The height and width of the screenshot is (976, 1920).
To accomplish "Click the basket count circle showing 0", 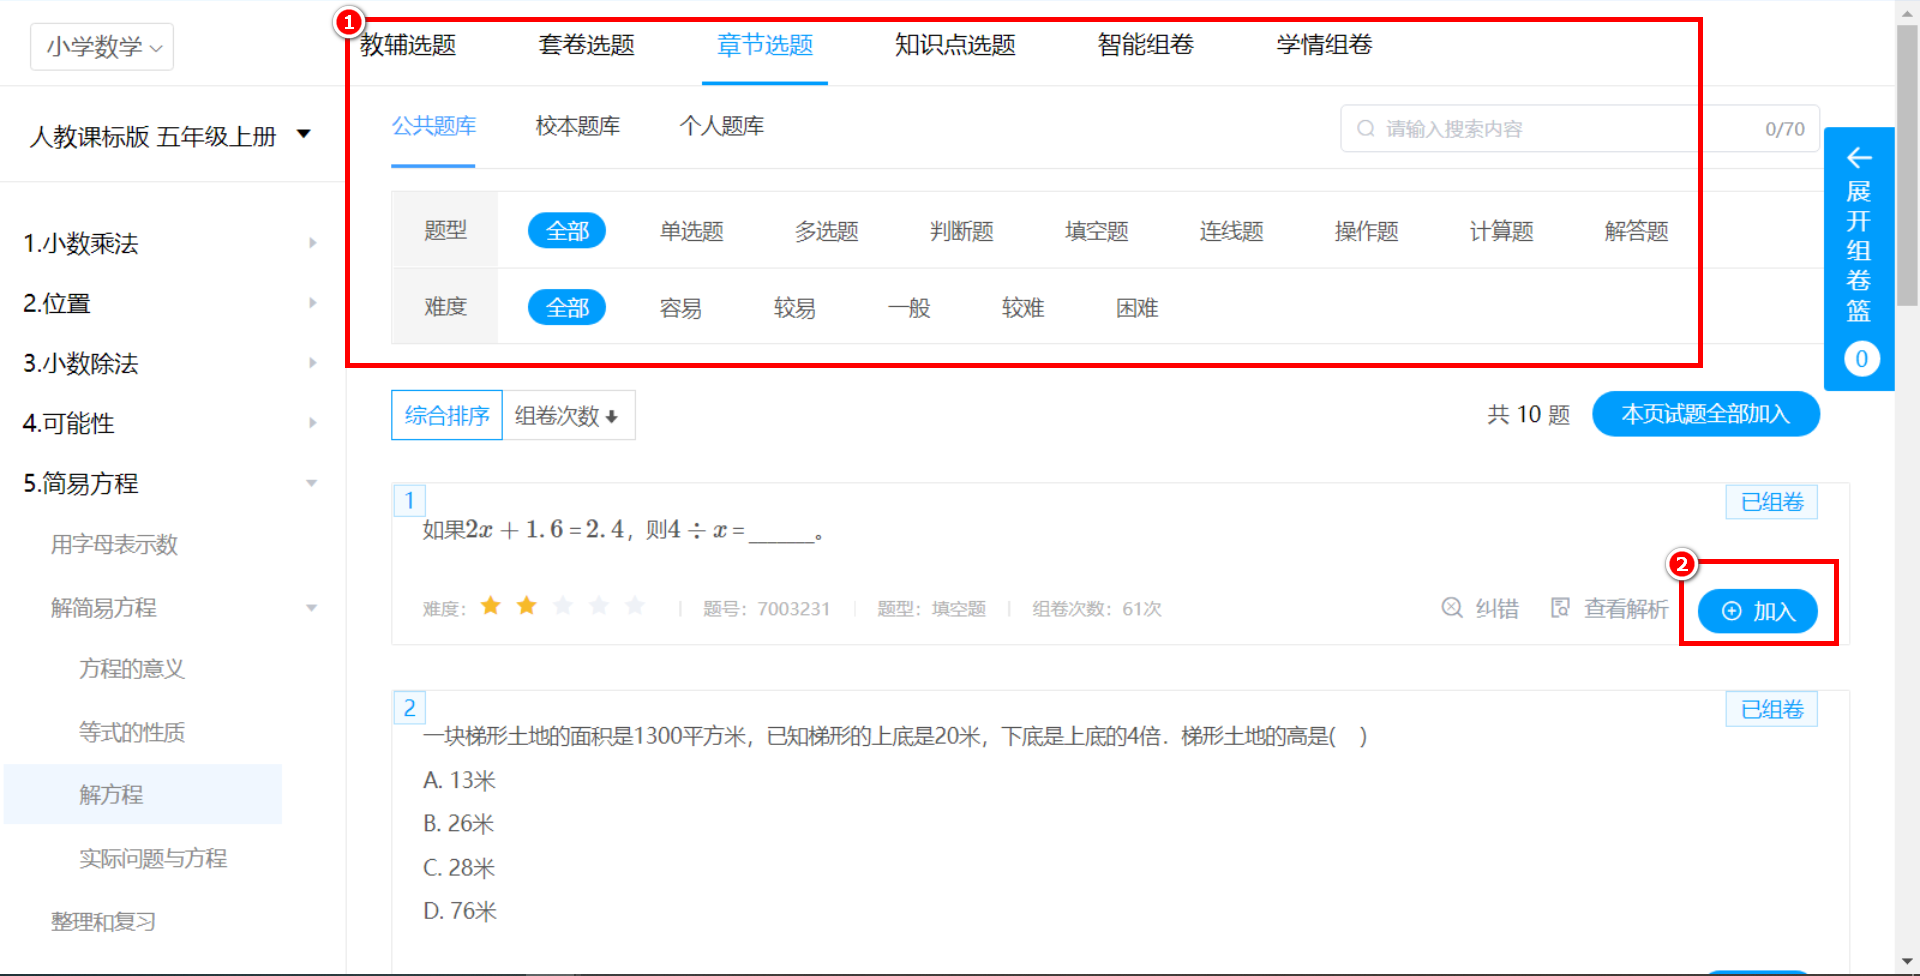I will (x=1861, y=359).
